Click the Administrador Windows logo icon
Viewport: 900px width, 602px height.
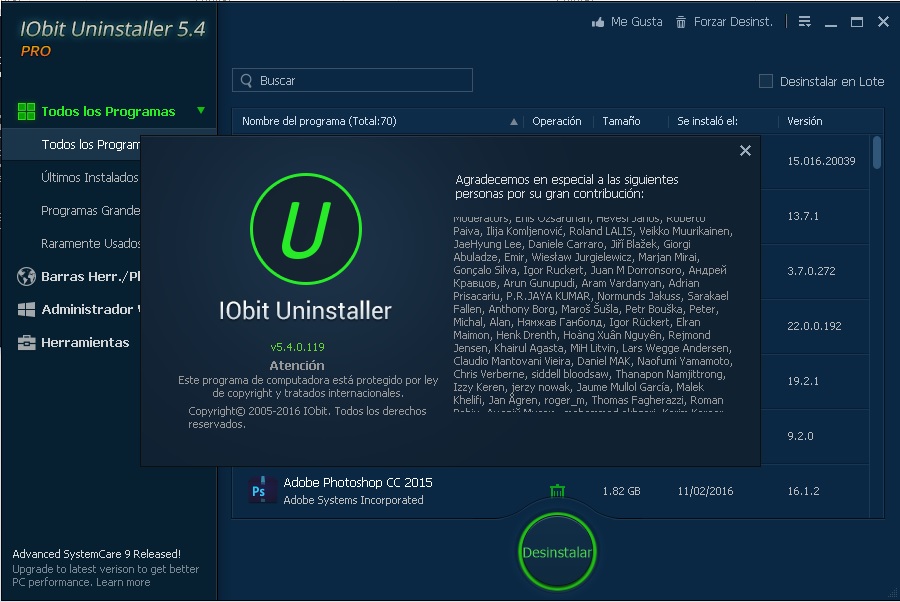click(x=26, y=310)
